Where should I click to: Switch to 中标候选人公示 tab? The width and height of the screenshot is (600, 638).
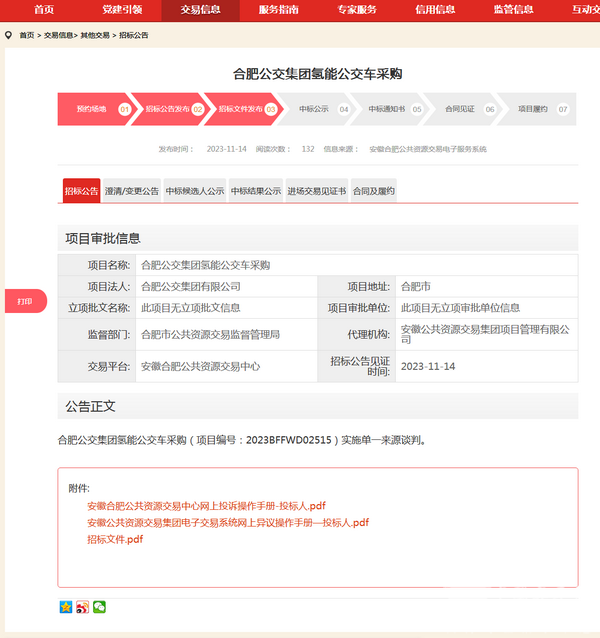[195, 191]
